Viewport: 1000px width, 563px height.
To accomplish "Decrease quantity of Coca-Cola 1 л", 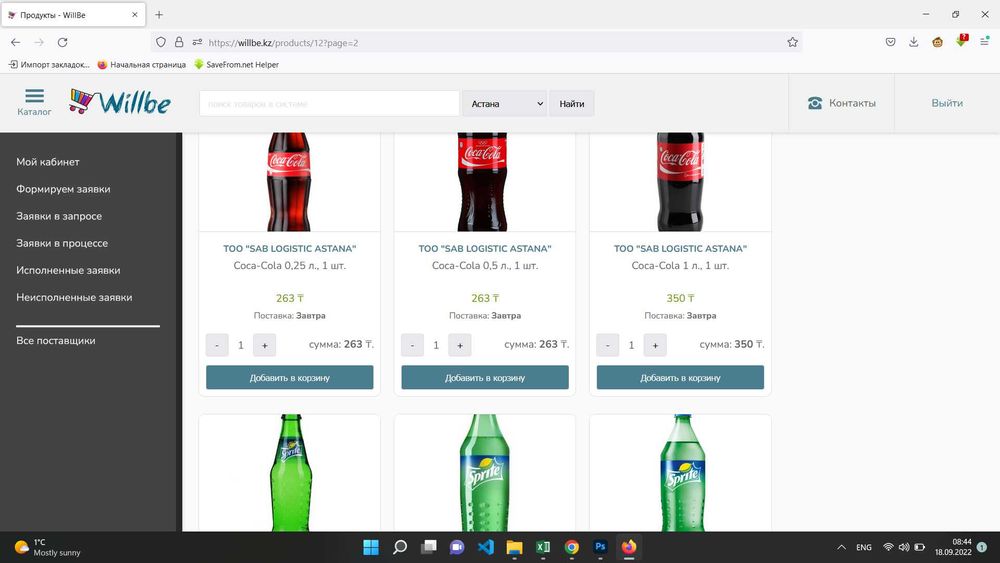I will pyautogui.click(x=607, y=345).
